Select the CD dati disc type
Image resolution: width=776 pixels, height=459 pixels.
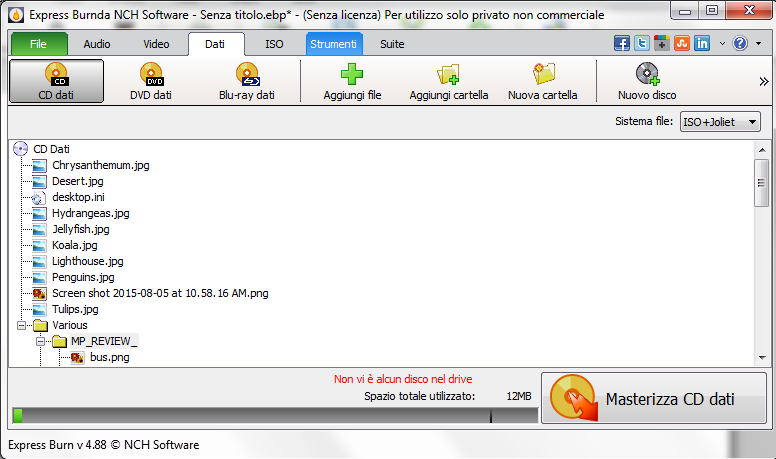[56, 81]
